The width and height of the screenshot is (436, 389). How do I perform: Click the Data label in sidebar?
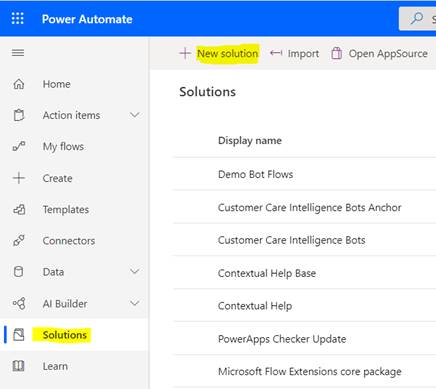[53, 272]
